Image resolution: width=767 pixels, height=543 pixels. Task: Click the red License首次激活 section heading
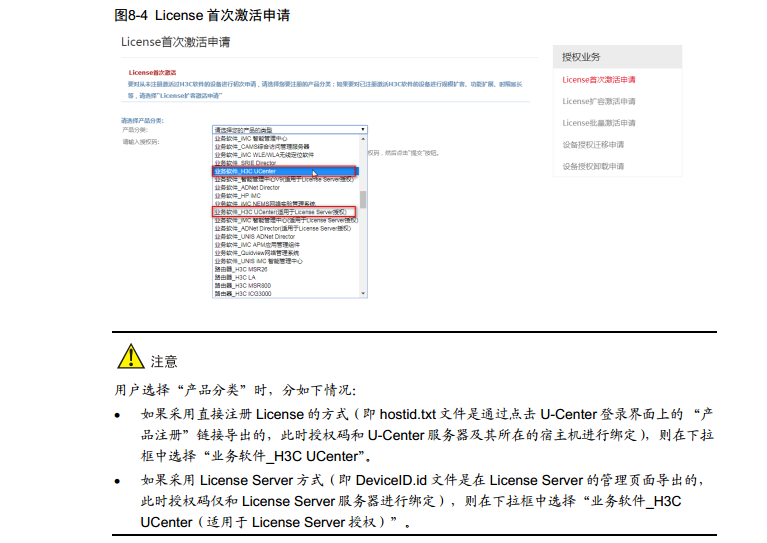coord(152,72)
